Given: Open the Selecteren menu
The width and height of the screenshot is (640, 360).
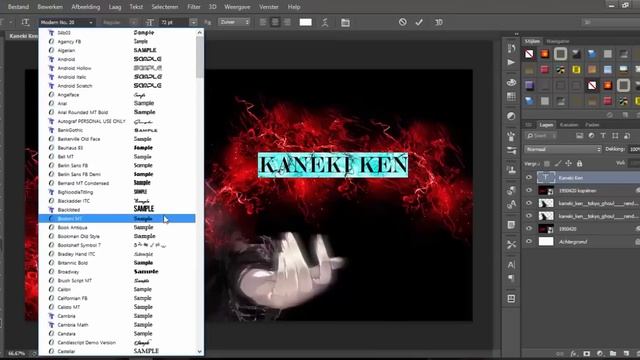Looking at the screenshot, I should [165, 7].
